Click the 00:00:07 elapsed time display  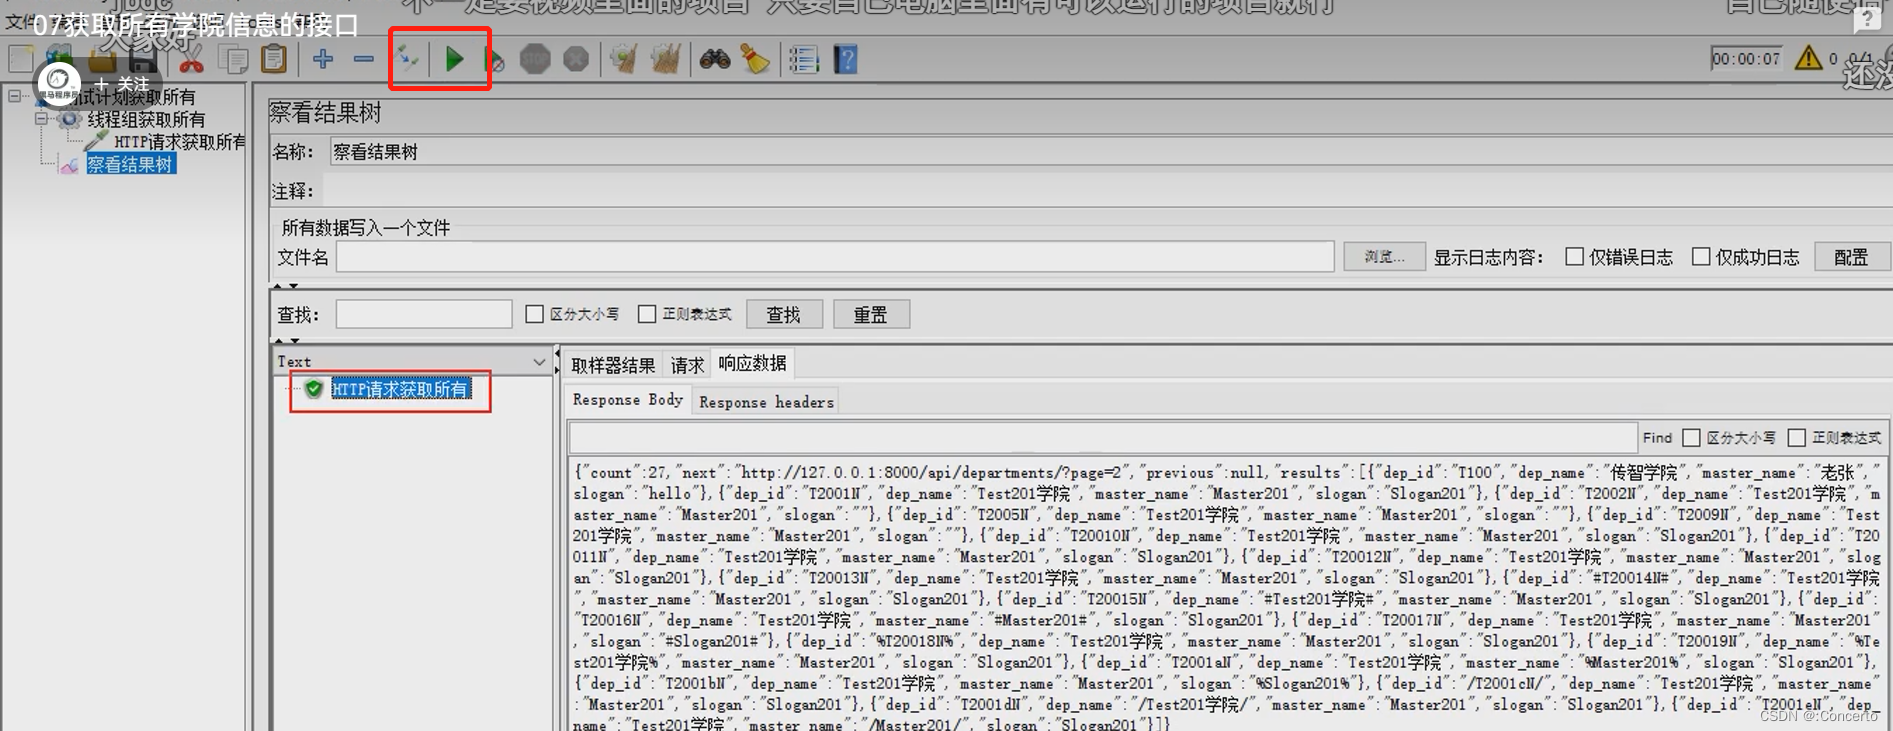tap(1746, 58)
